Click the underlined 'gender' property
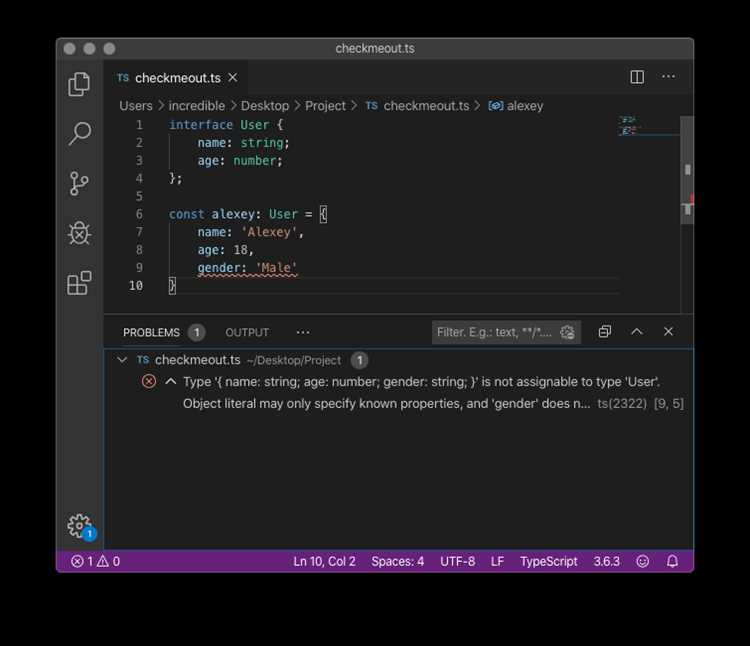 pyautogui.click(x=219, y=268)
